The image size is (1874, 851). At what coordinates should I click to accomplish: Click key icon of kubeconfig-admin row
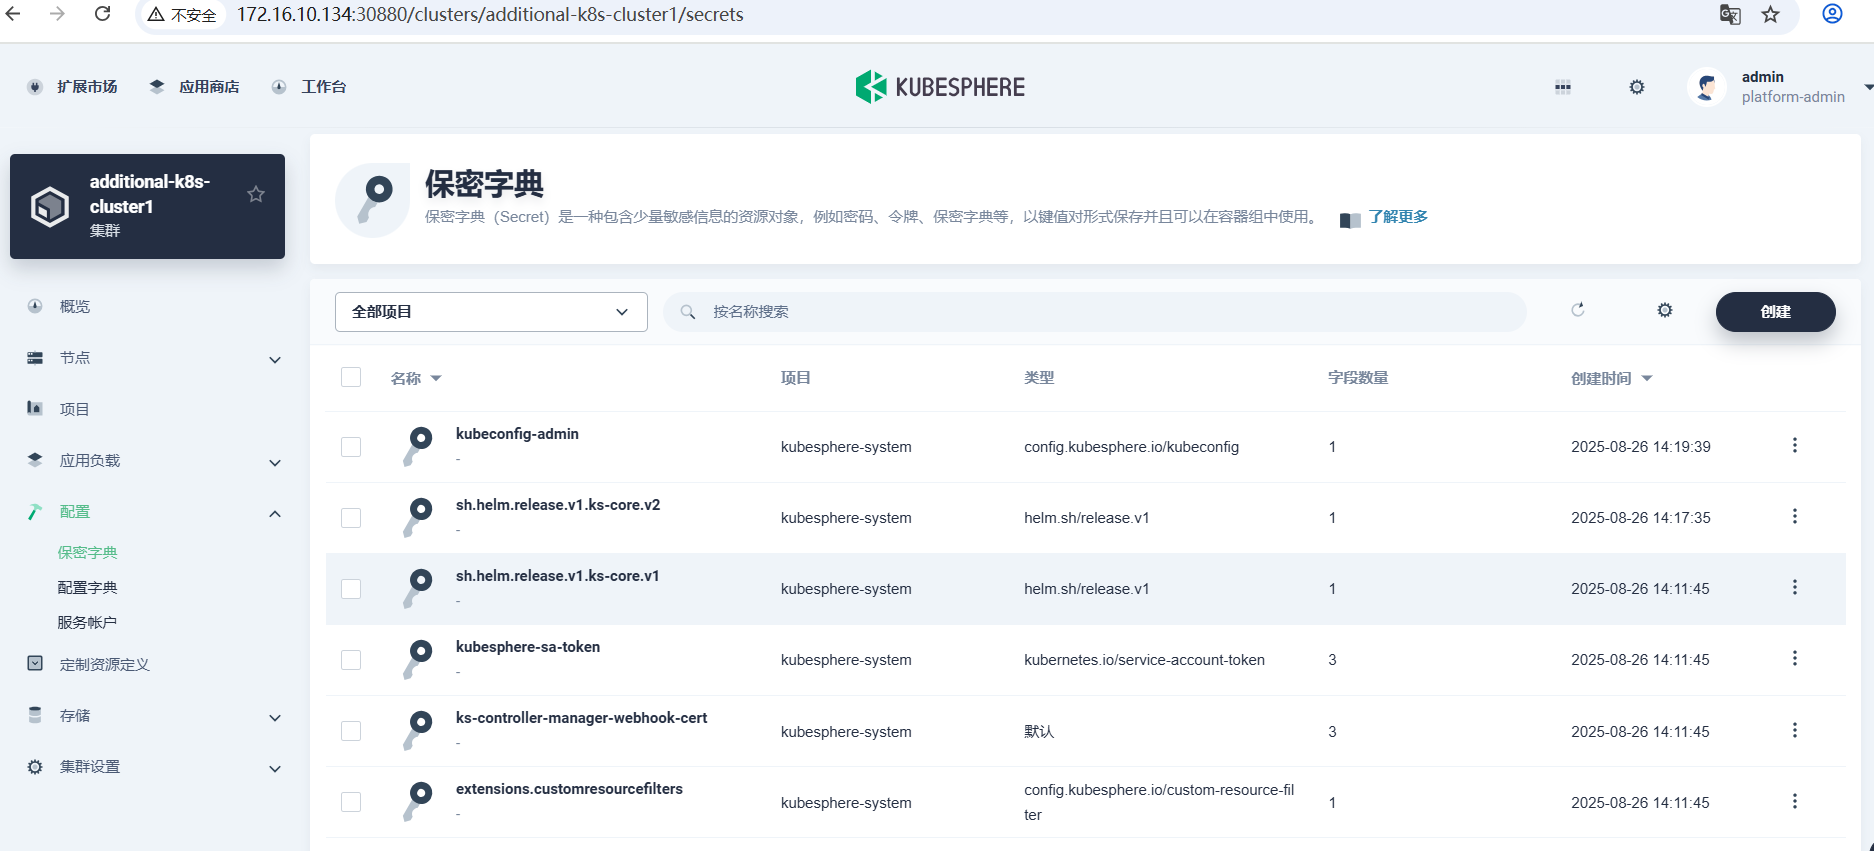click(x=418, y=446)
